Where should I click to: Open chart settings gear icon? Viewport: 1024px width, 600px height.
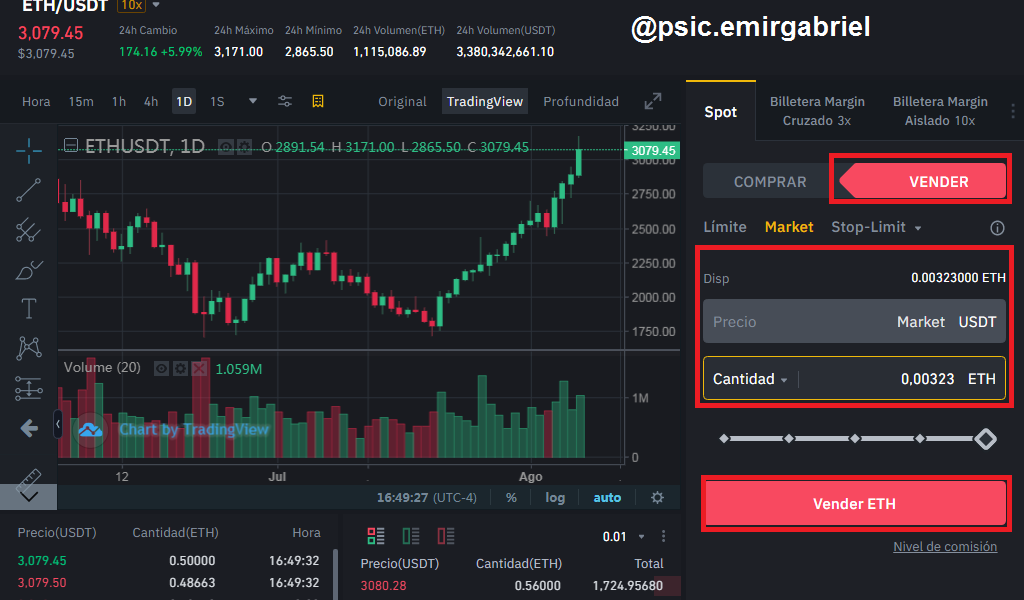pyautogui.click(x=658, y=497)
